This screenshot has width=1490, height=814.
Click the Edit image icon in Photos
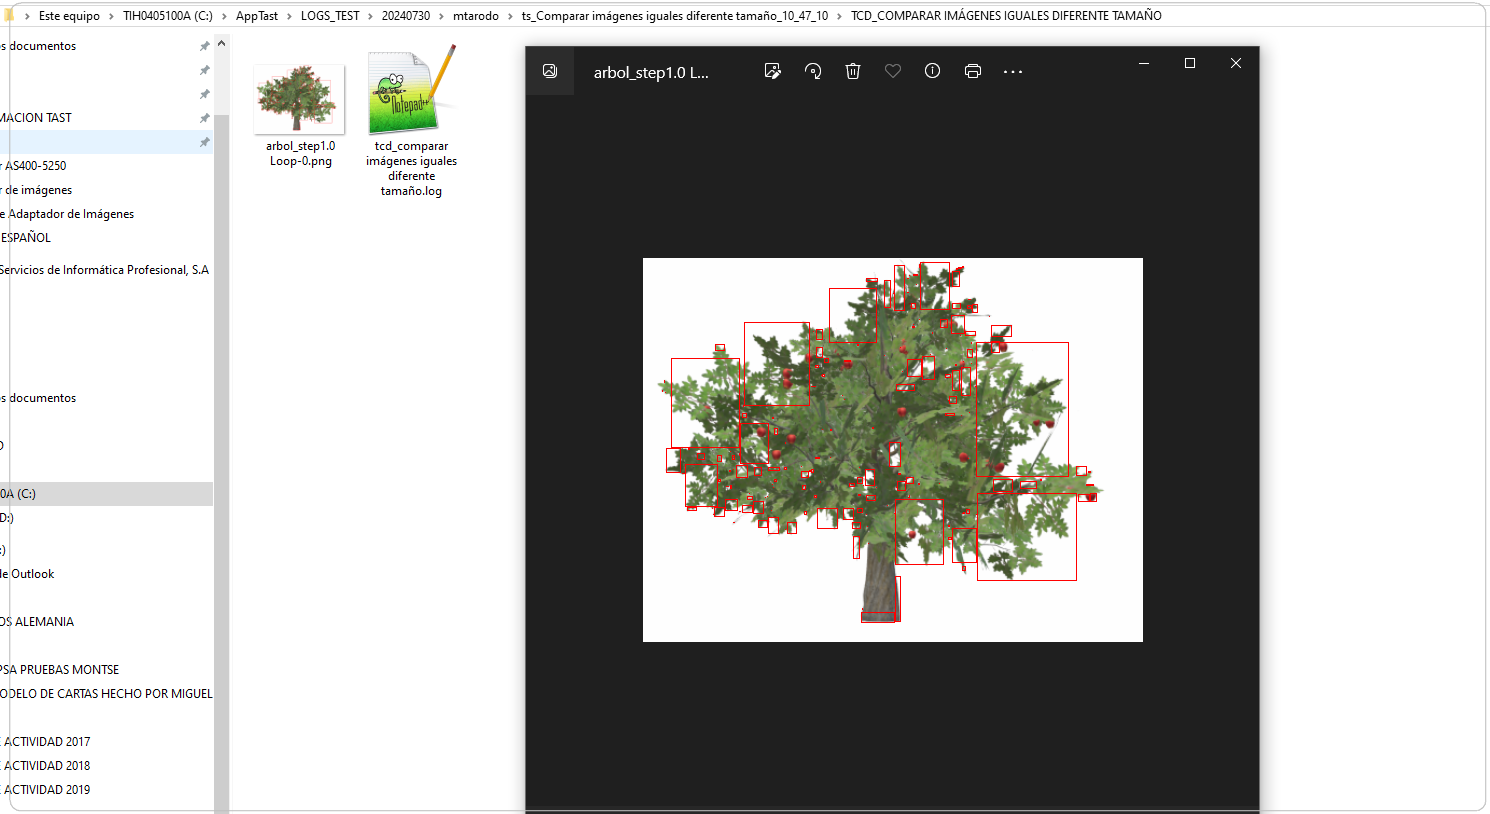pos(772,71)
